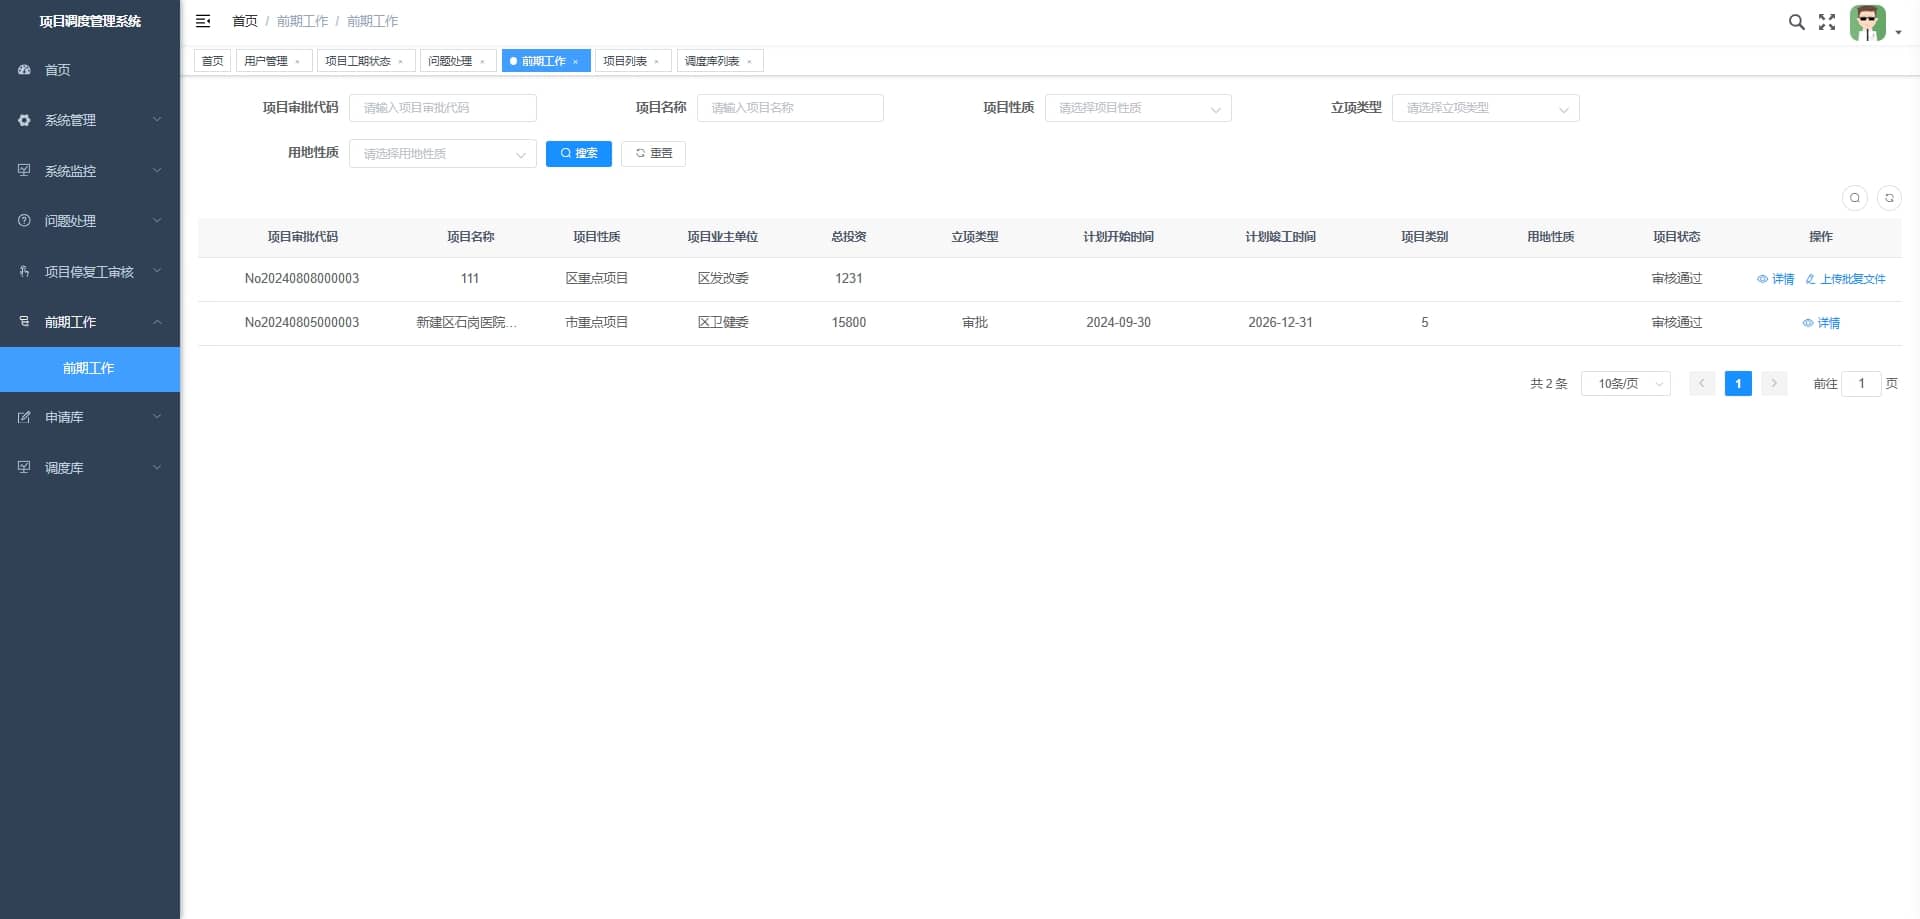Focus the 项目名称 input field
This screenshot has height=919, width=1920.
click(790, 108)
